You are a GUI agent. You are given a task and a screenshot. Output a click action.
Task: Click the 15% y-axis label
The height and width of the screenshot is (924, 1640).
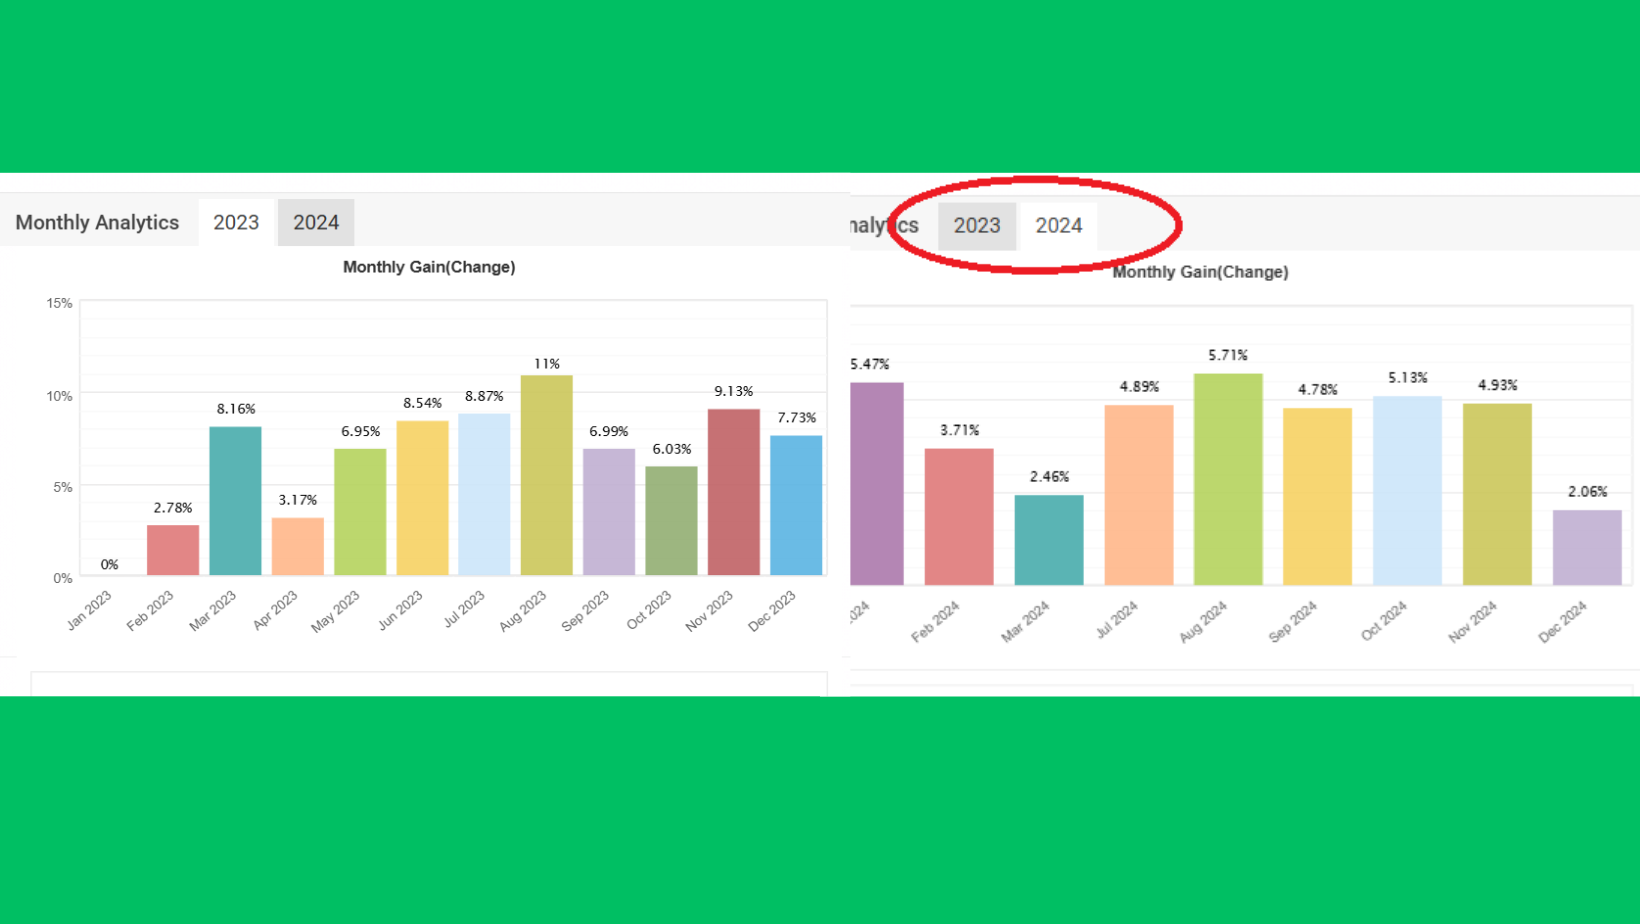point(59,303)
